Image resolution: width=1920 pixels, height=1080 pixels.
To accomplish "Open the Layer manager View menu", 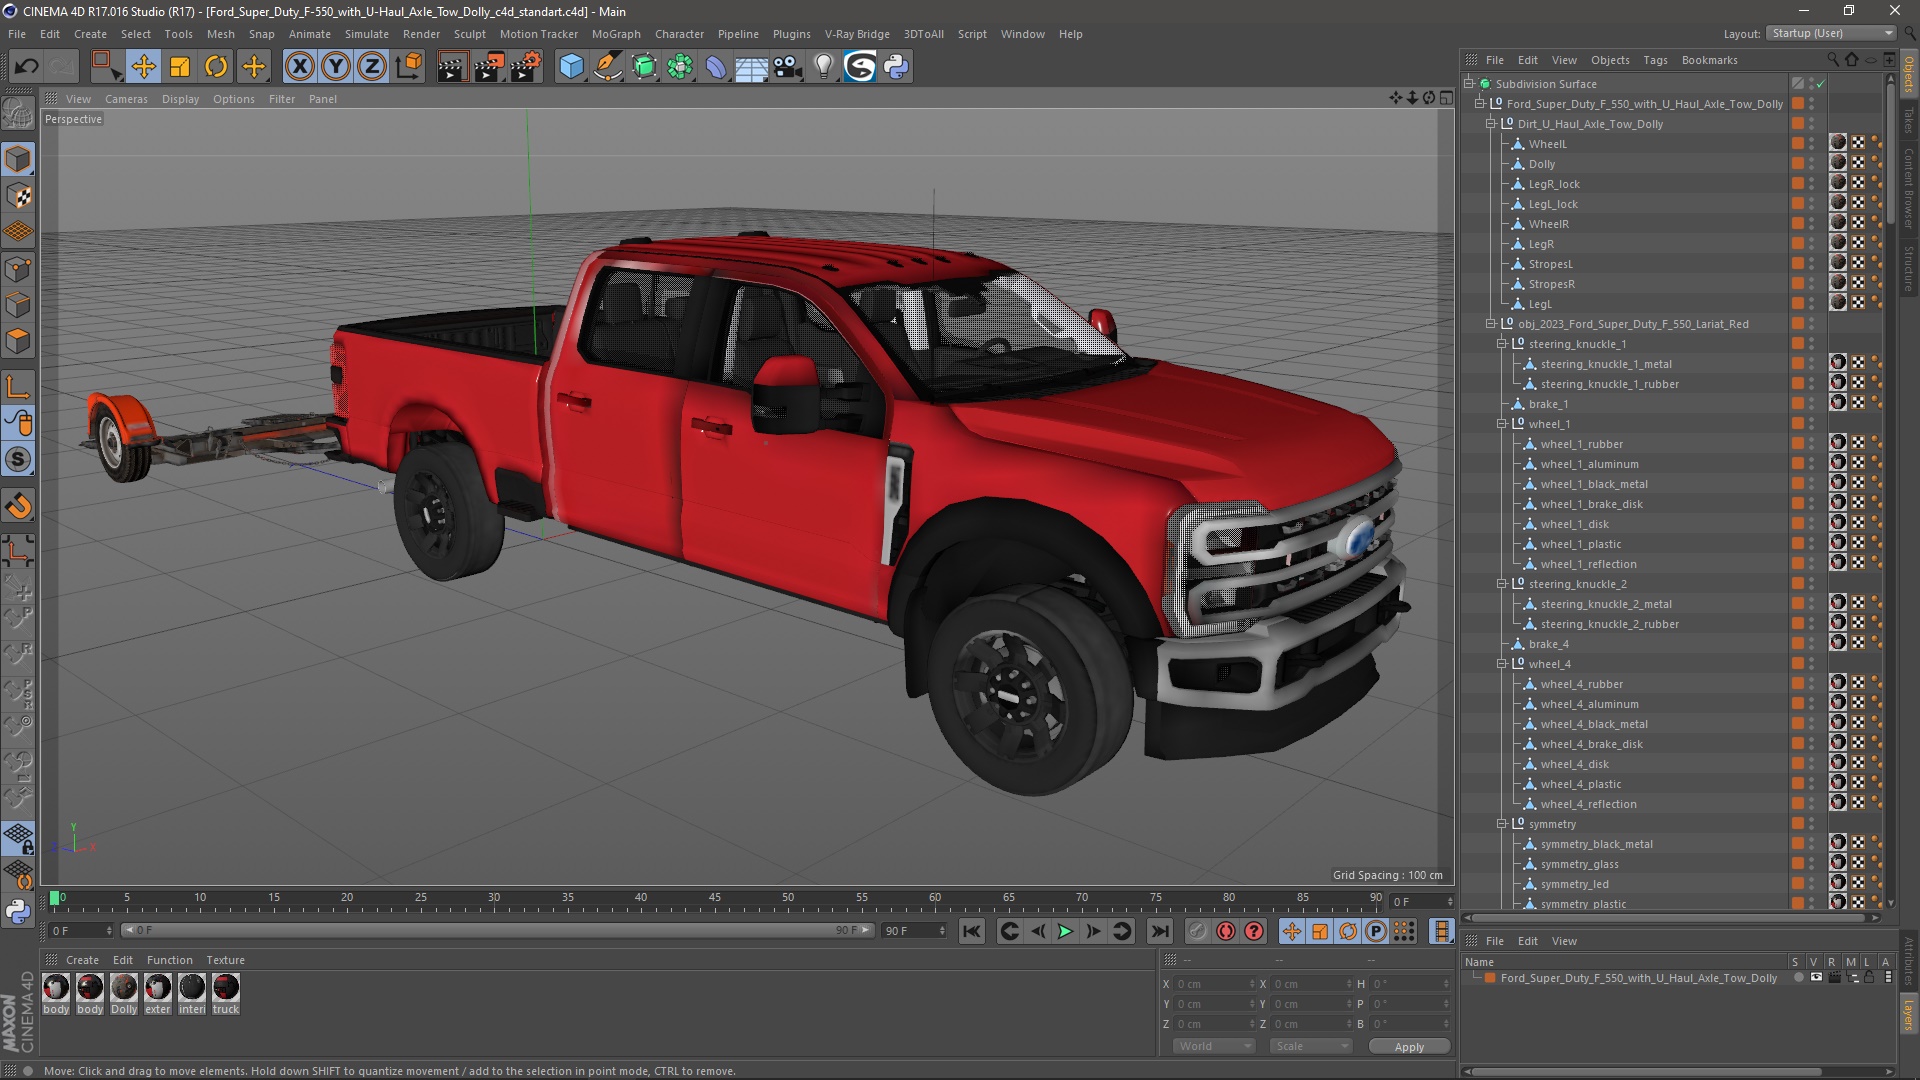I will [x=1564, y=941].
